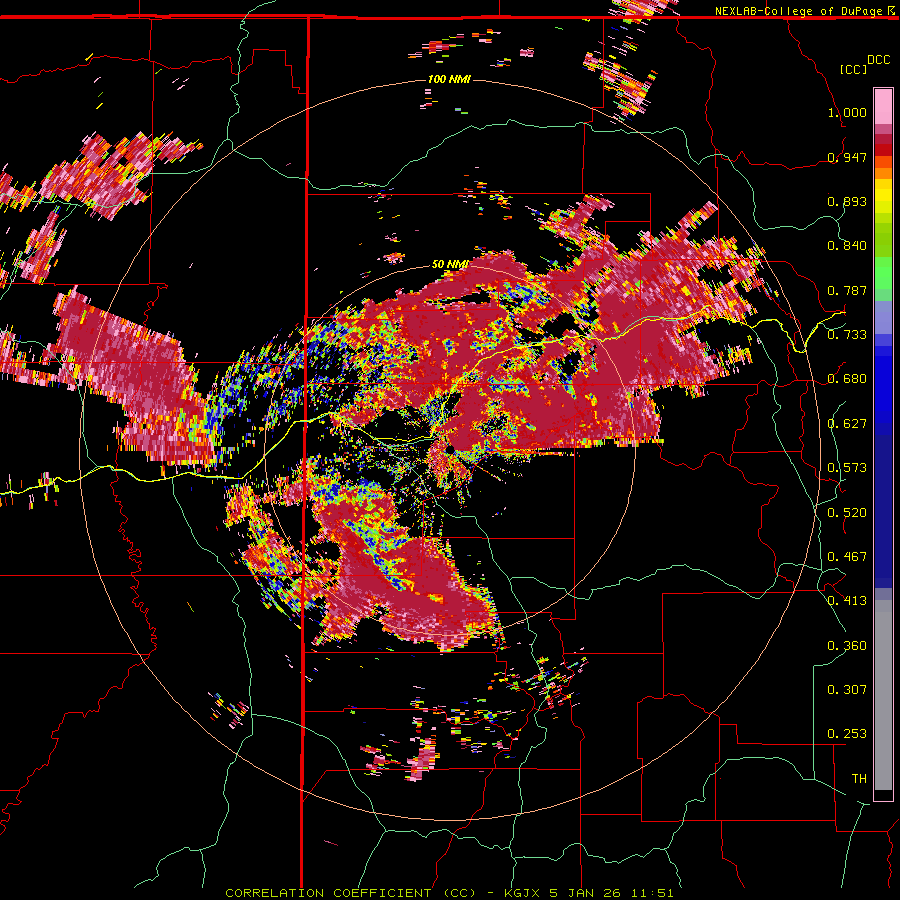Select the 0.360 scale value
The image size is (900, 900).
pyautogui.click(x=847, y=646)
